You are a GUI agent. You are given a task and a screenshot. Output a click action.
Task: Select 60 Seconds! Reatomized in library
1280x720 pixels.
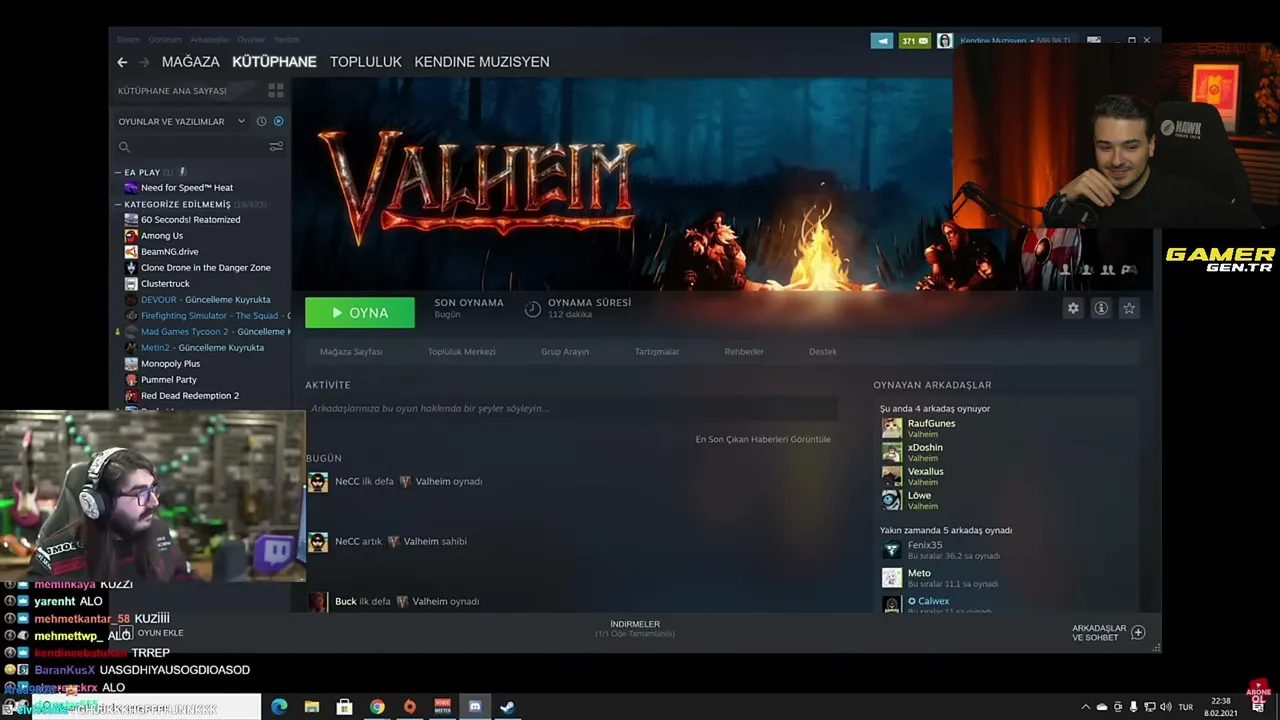pos(190,220)
